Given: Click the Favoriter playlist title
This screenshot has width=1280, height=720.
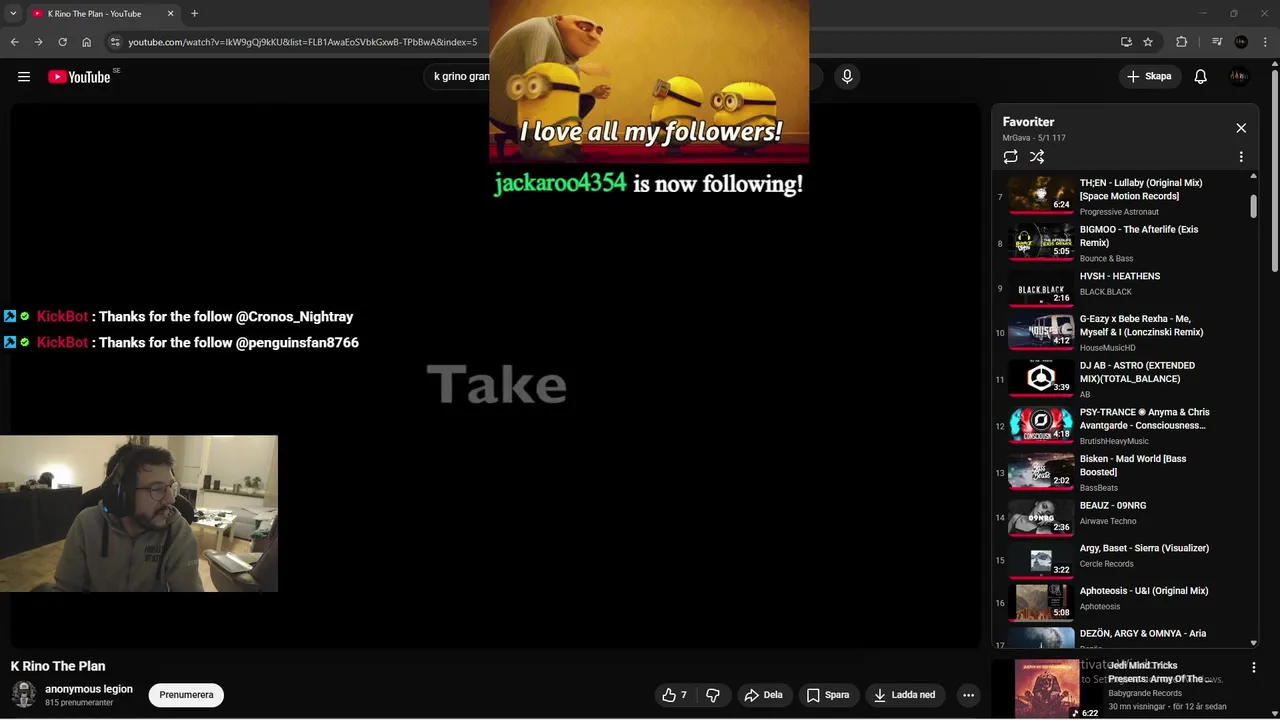Looking at the screenshot, I should click(1029, 122).
